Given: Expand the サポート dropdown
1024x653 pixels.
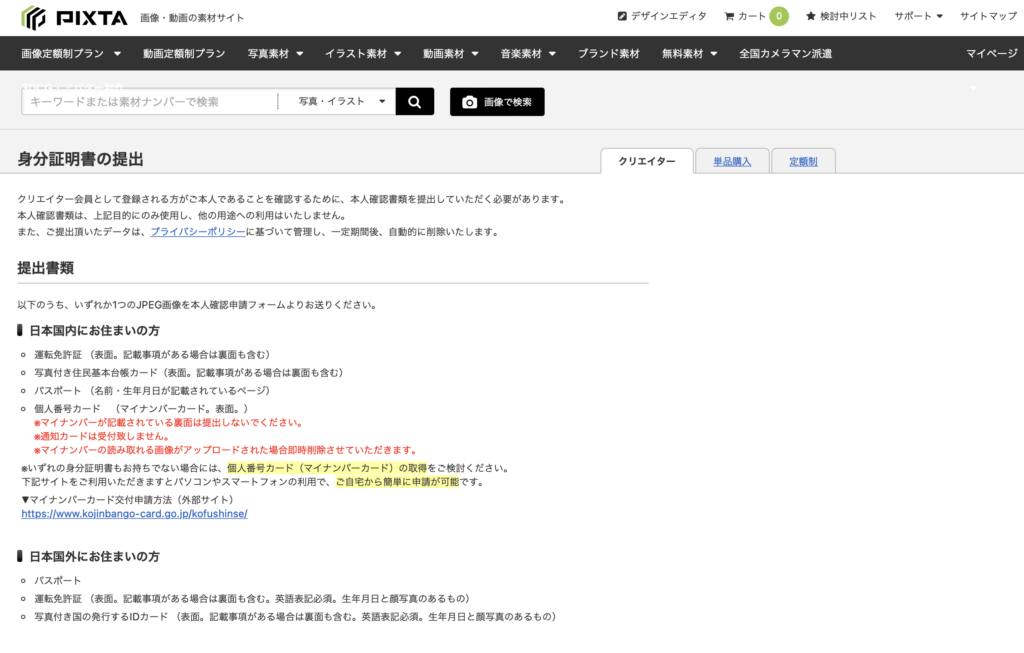Looking at the screenshot, I should click(915, 16).
